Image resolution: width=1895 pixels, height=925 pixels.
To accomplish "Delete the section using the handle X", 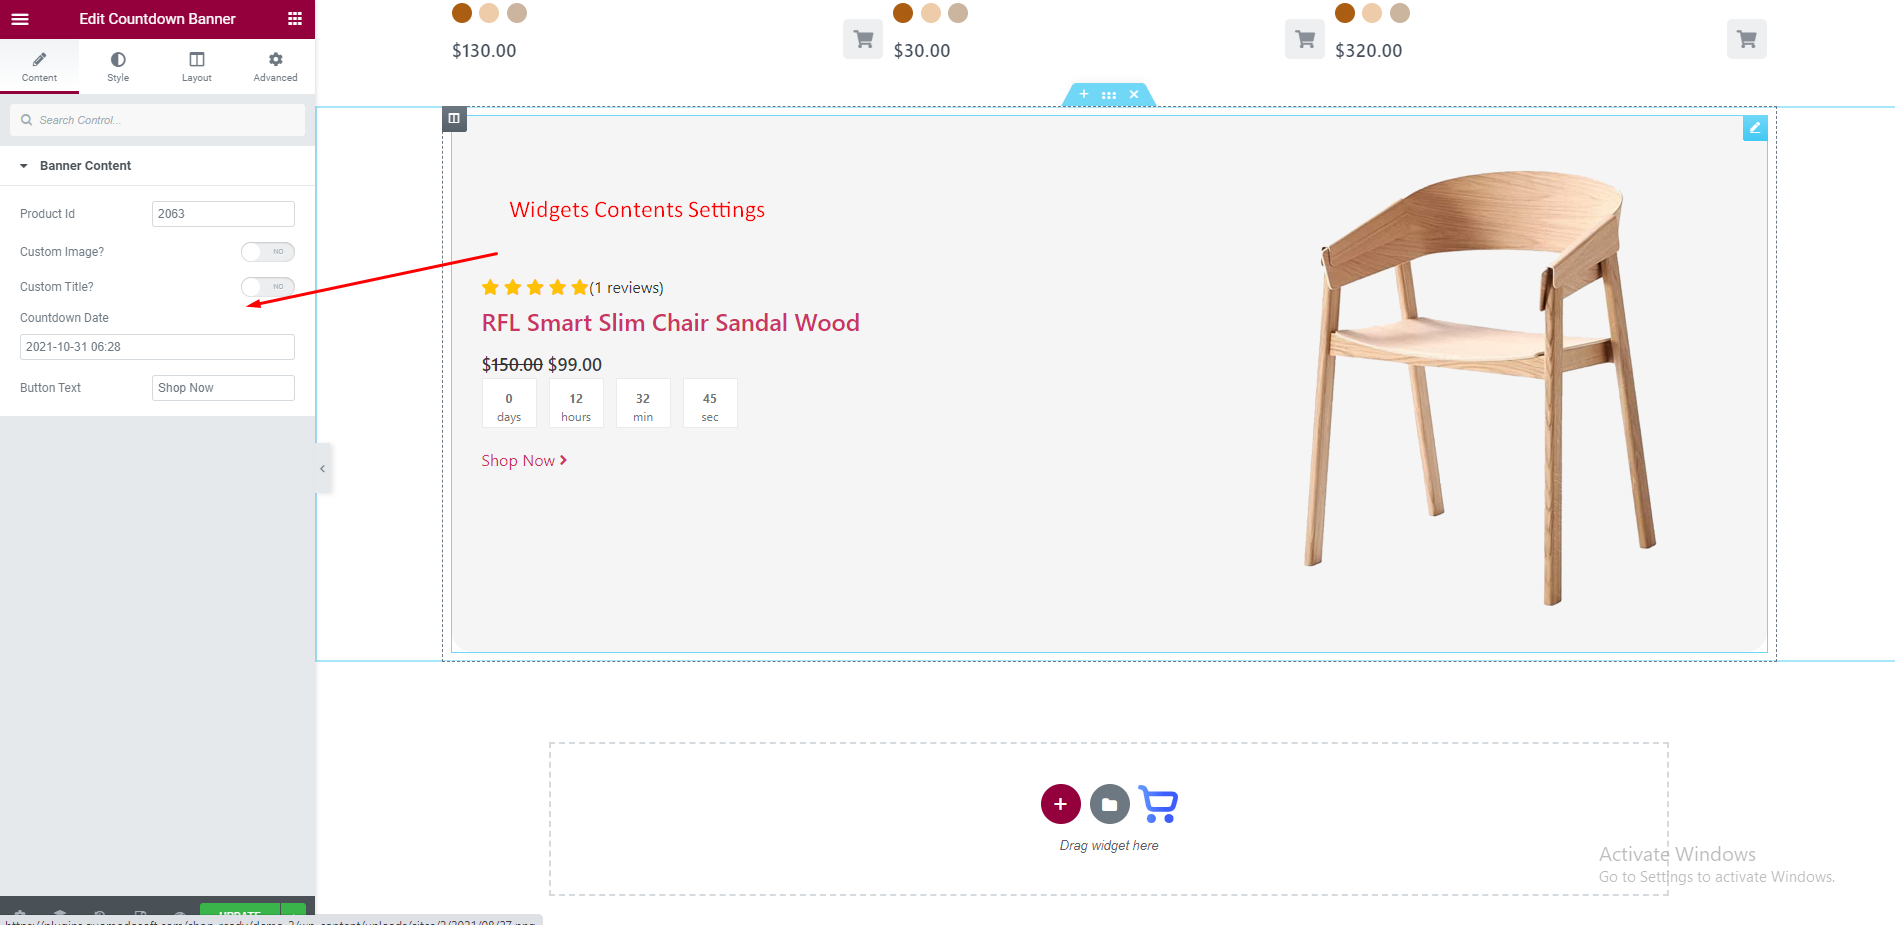I will click(x=1134, y=95).
